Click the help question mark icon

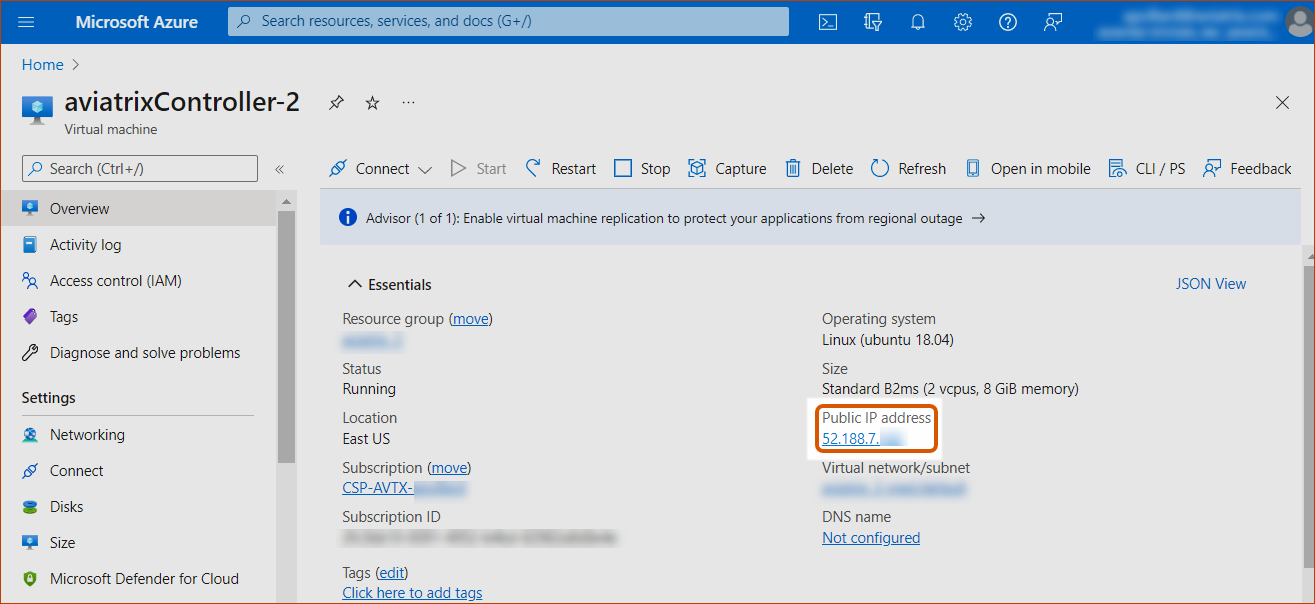click(1007, 22)
